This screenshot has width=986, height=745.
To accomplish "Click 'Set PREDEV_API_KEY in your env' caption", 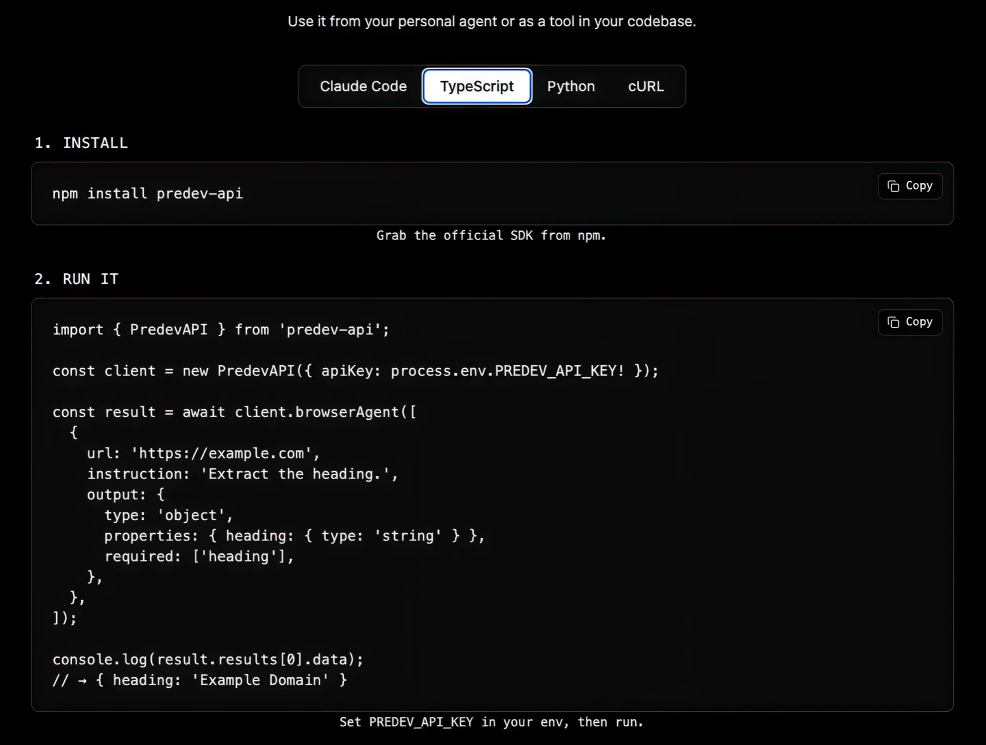I will click(491, 722).
